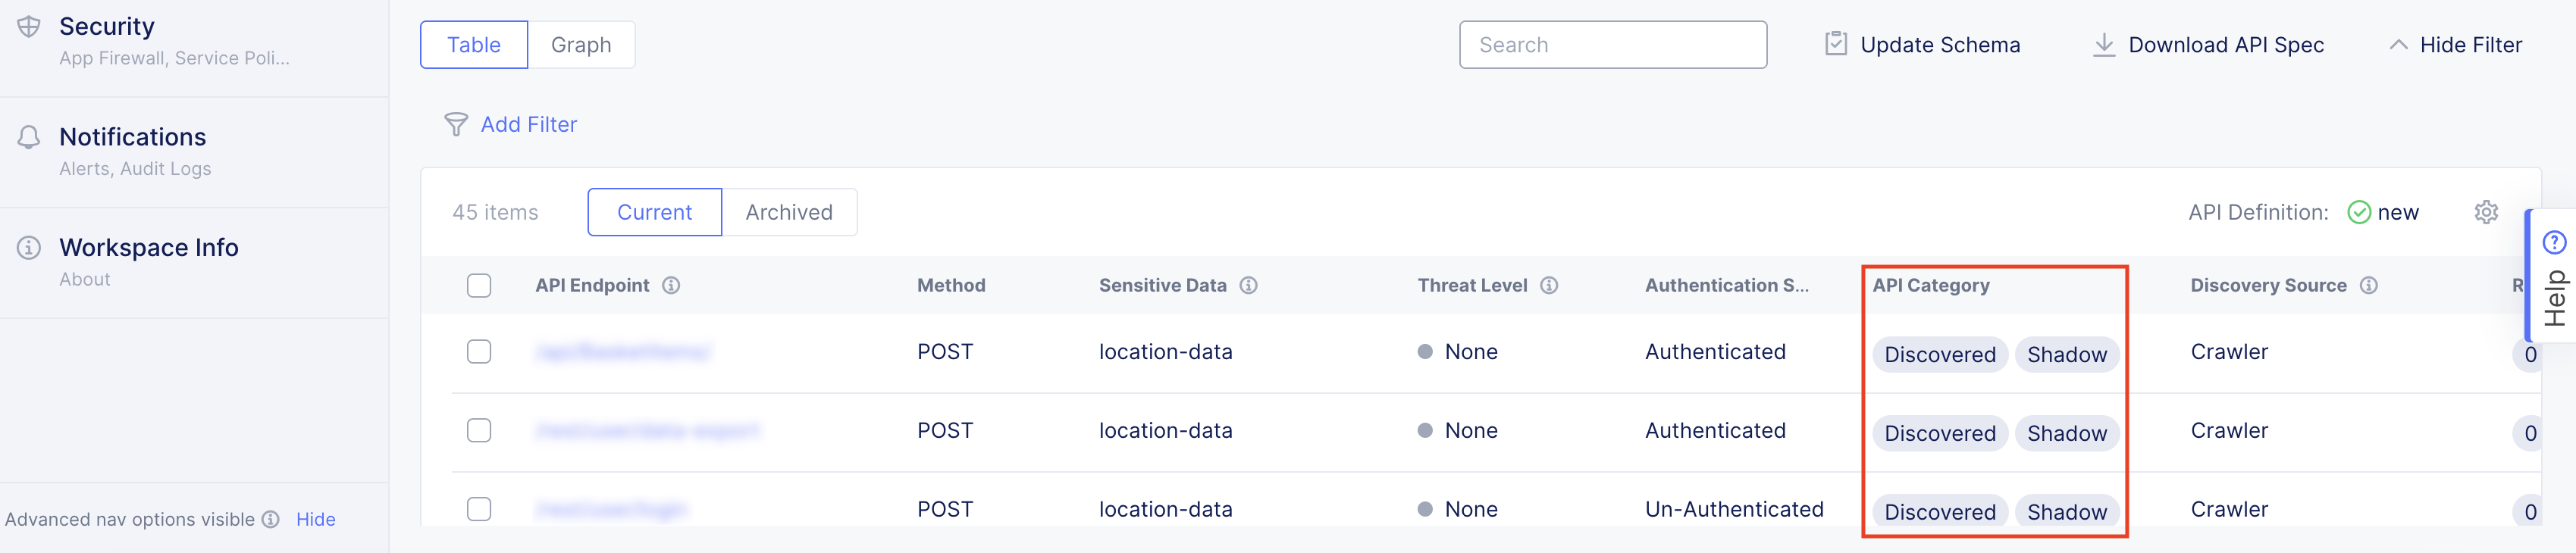
Task: Click Discovered tag in first row
Action: [x=1940, y=354]
